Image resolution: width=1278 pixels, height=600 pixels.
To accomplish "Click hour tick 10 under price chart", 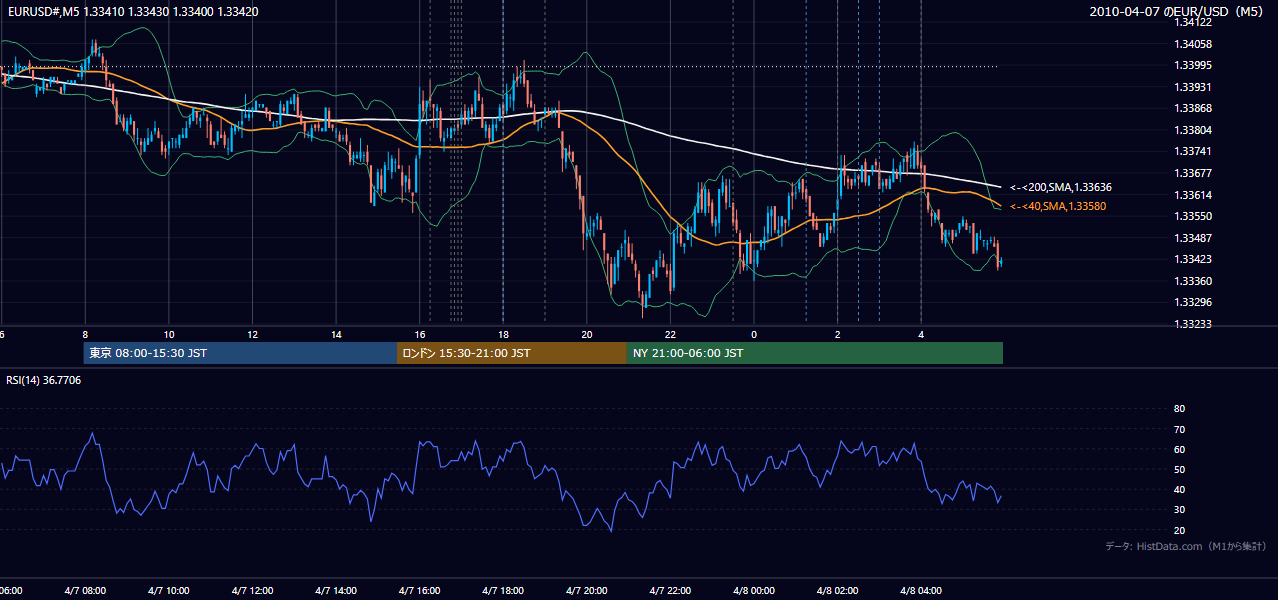I will [x=169, y=334].
